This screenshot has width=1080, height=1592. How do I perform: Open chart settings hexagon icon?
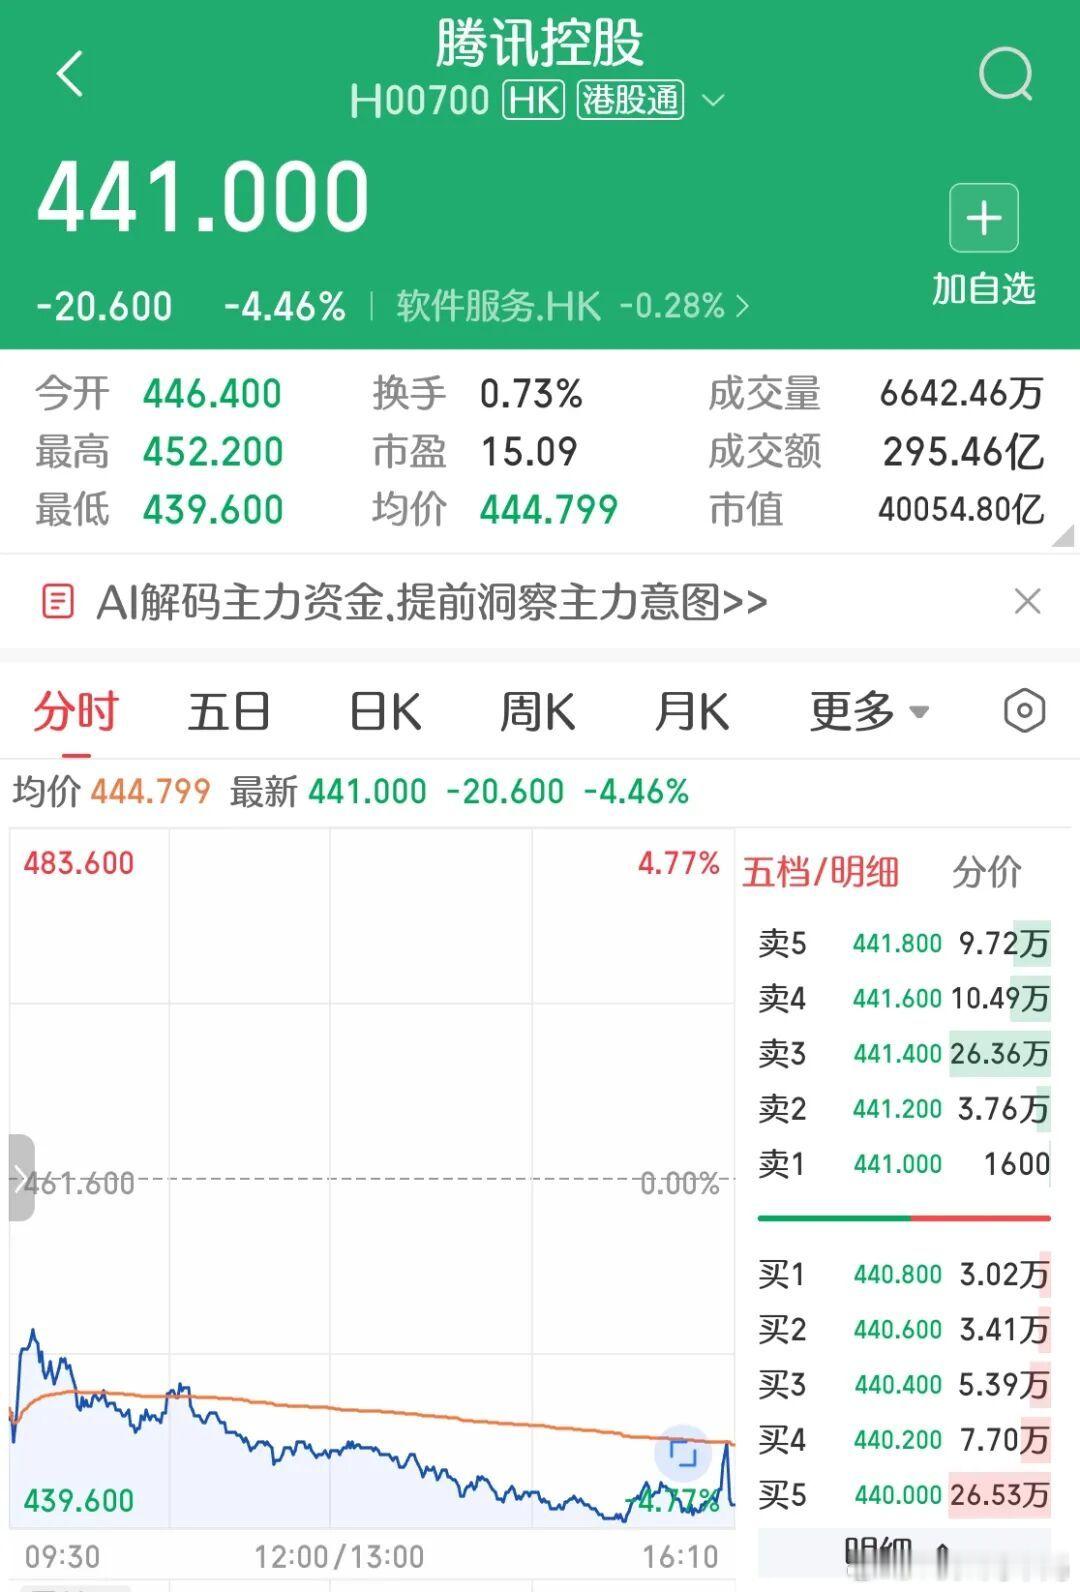pos(1024,711)
